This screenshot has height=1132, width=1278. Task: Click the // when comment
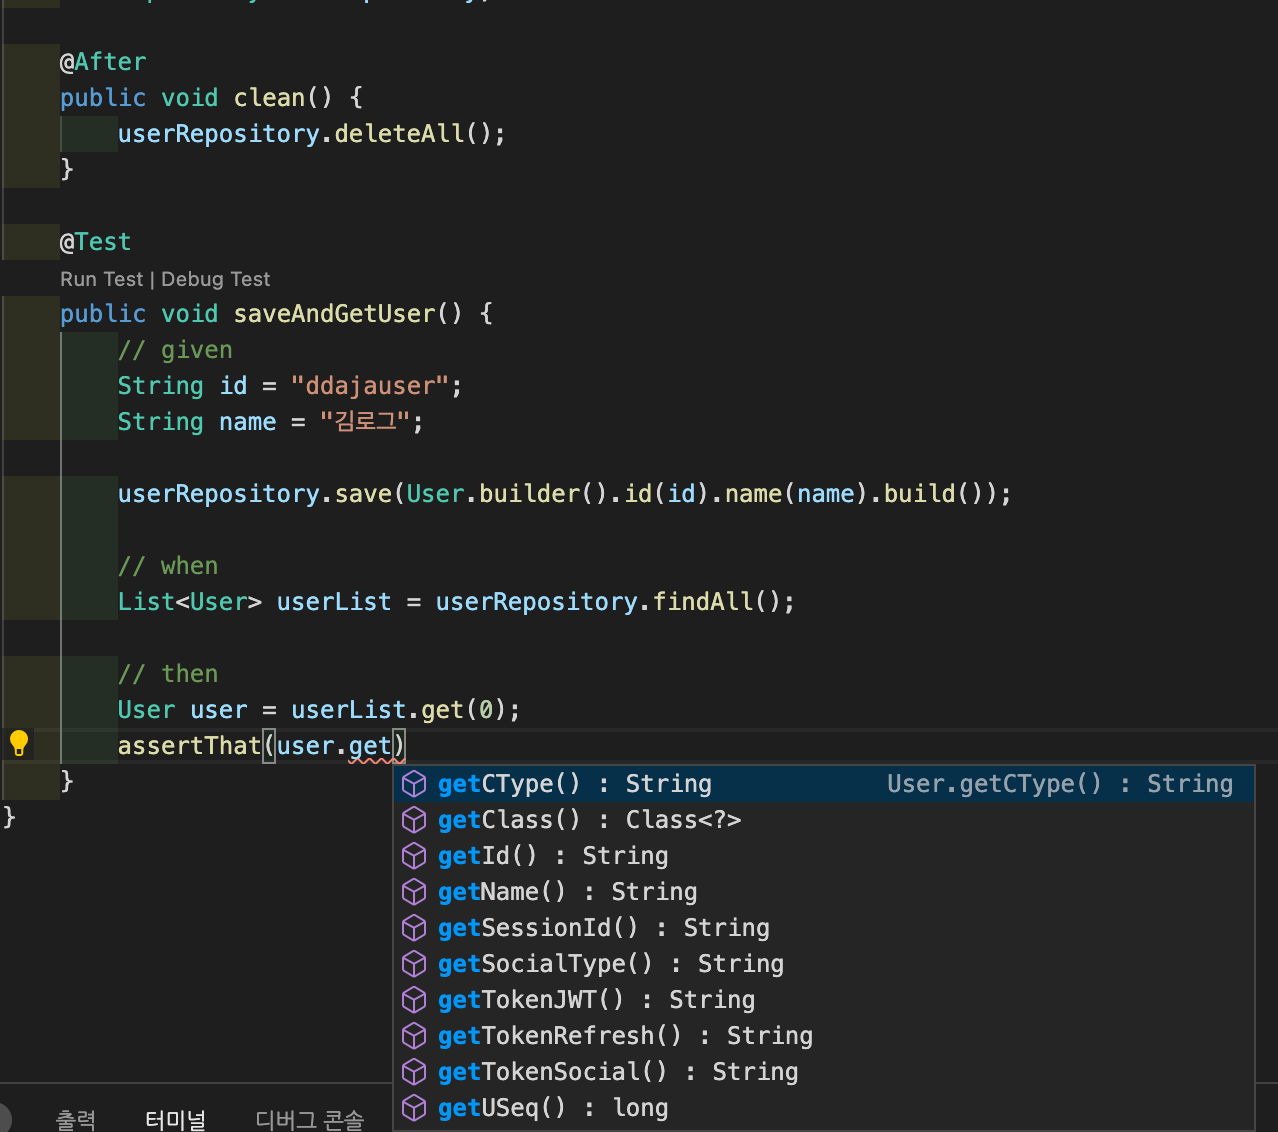(168, 566)
